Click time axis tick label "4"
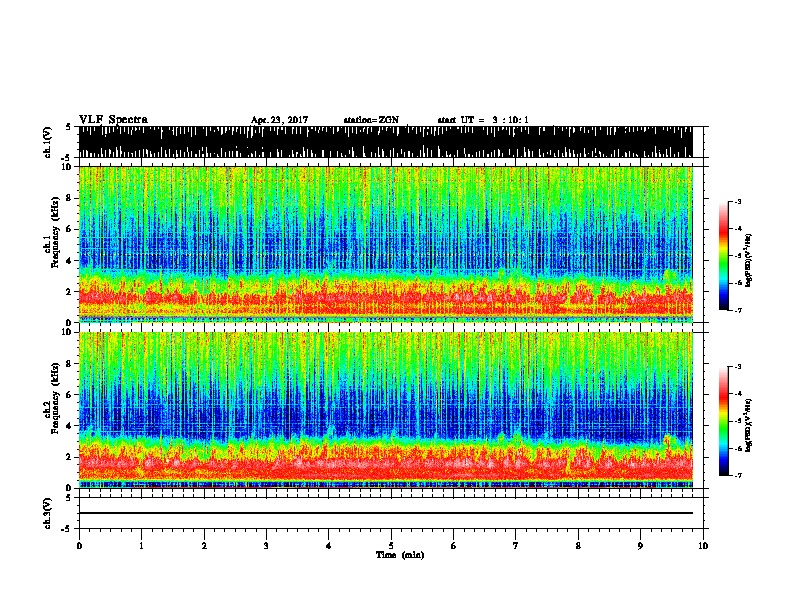 [329, 546]
